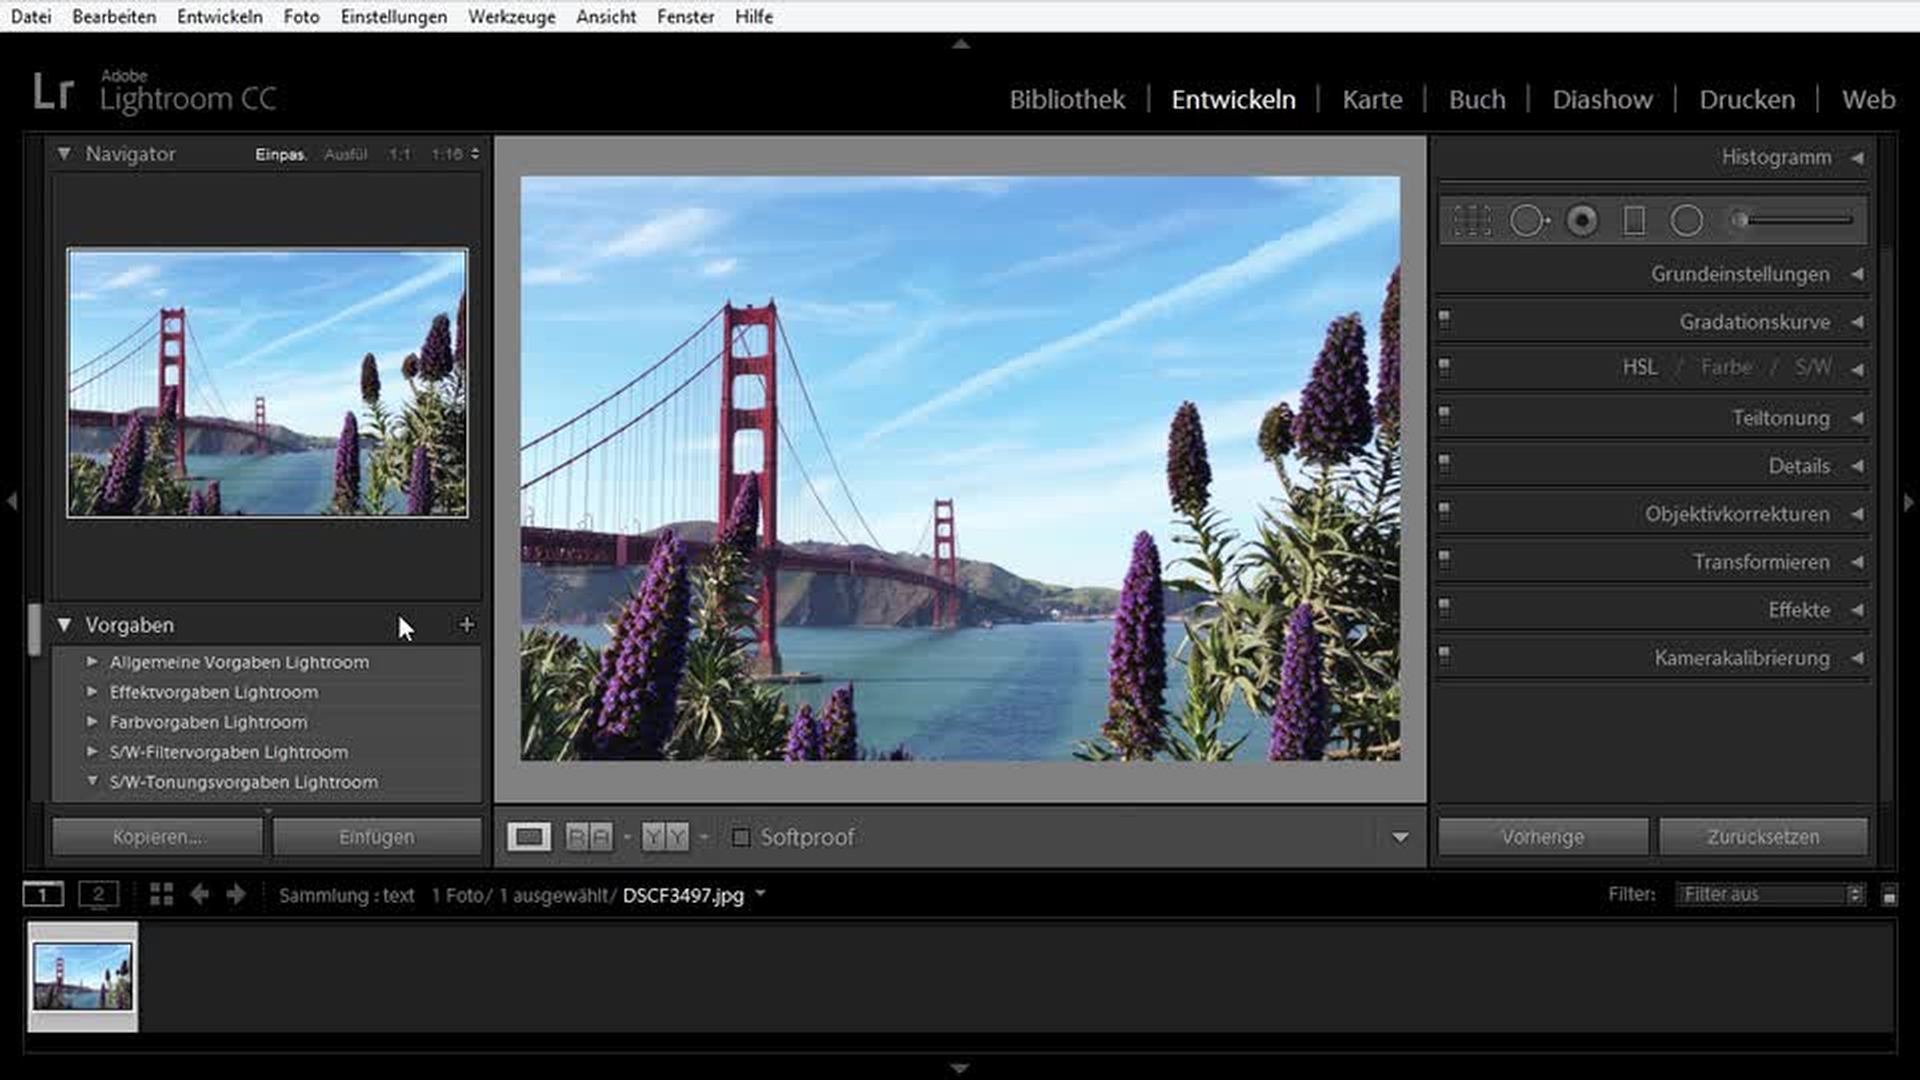
Task: Click the Zurücksetzen button
Action: [1762, 837]
